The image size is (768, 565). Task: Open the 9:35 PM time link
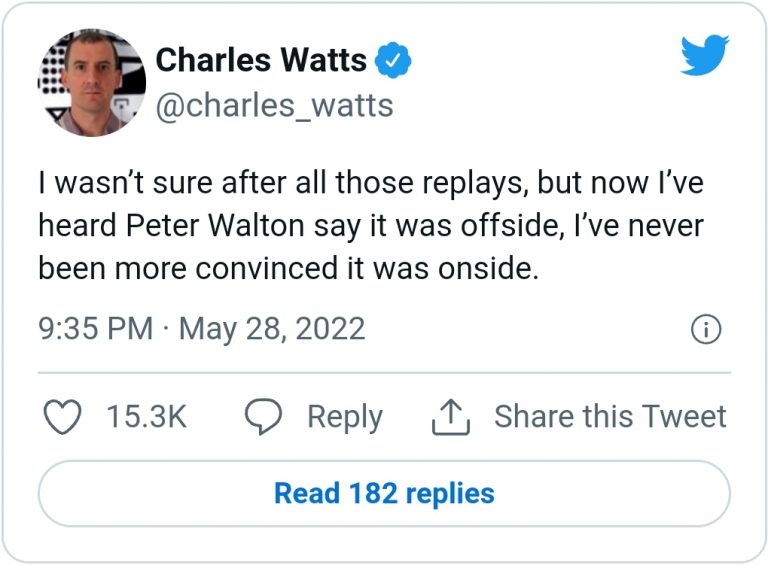pyautogui.click(x=95, y=328)
